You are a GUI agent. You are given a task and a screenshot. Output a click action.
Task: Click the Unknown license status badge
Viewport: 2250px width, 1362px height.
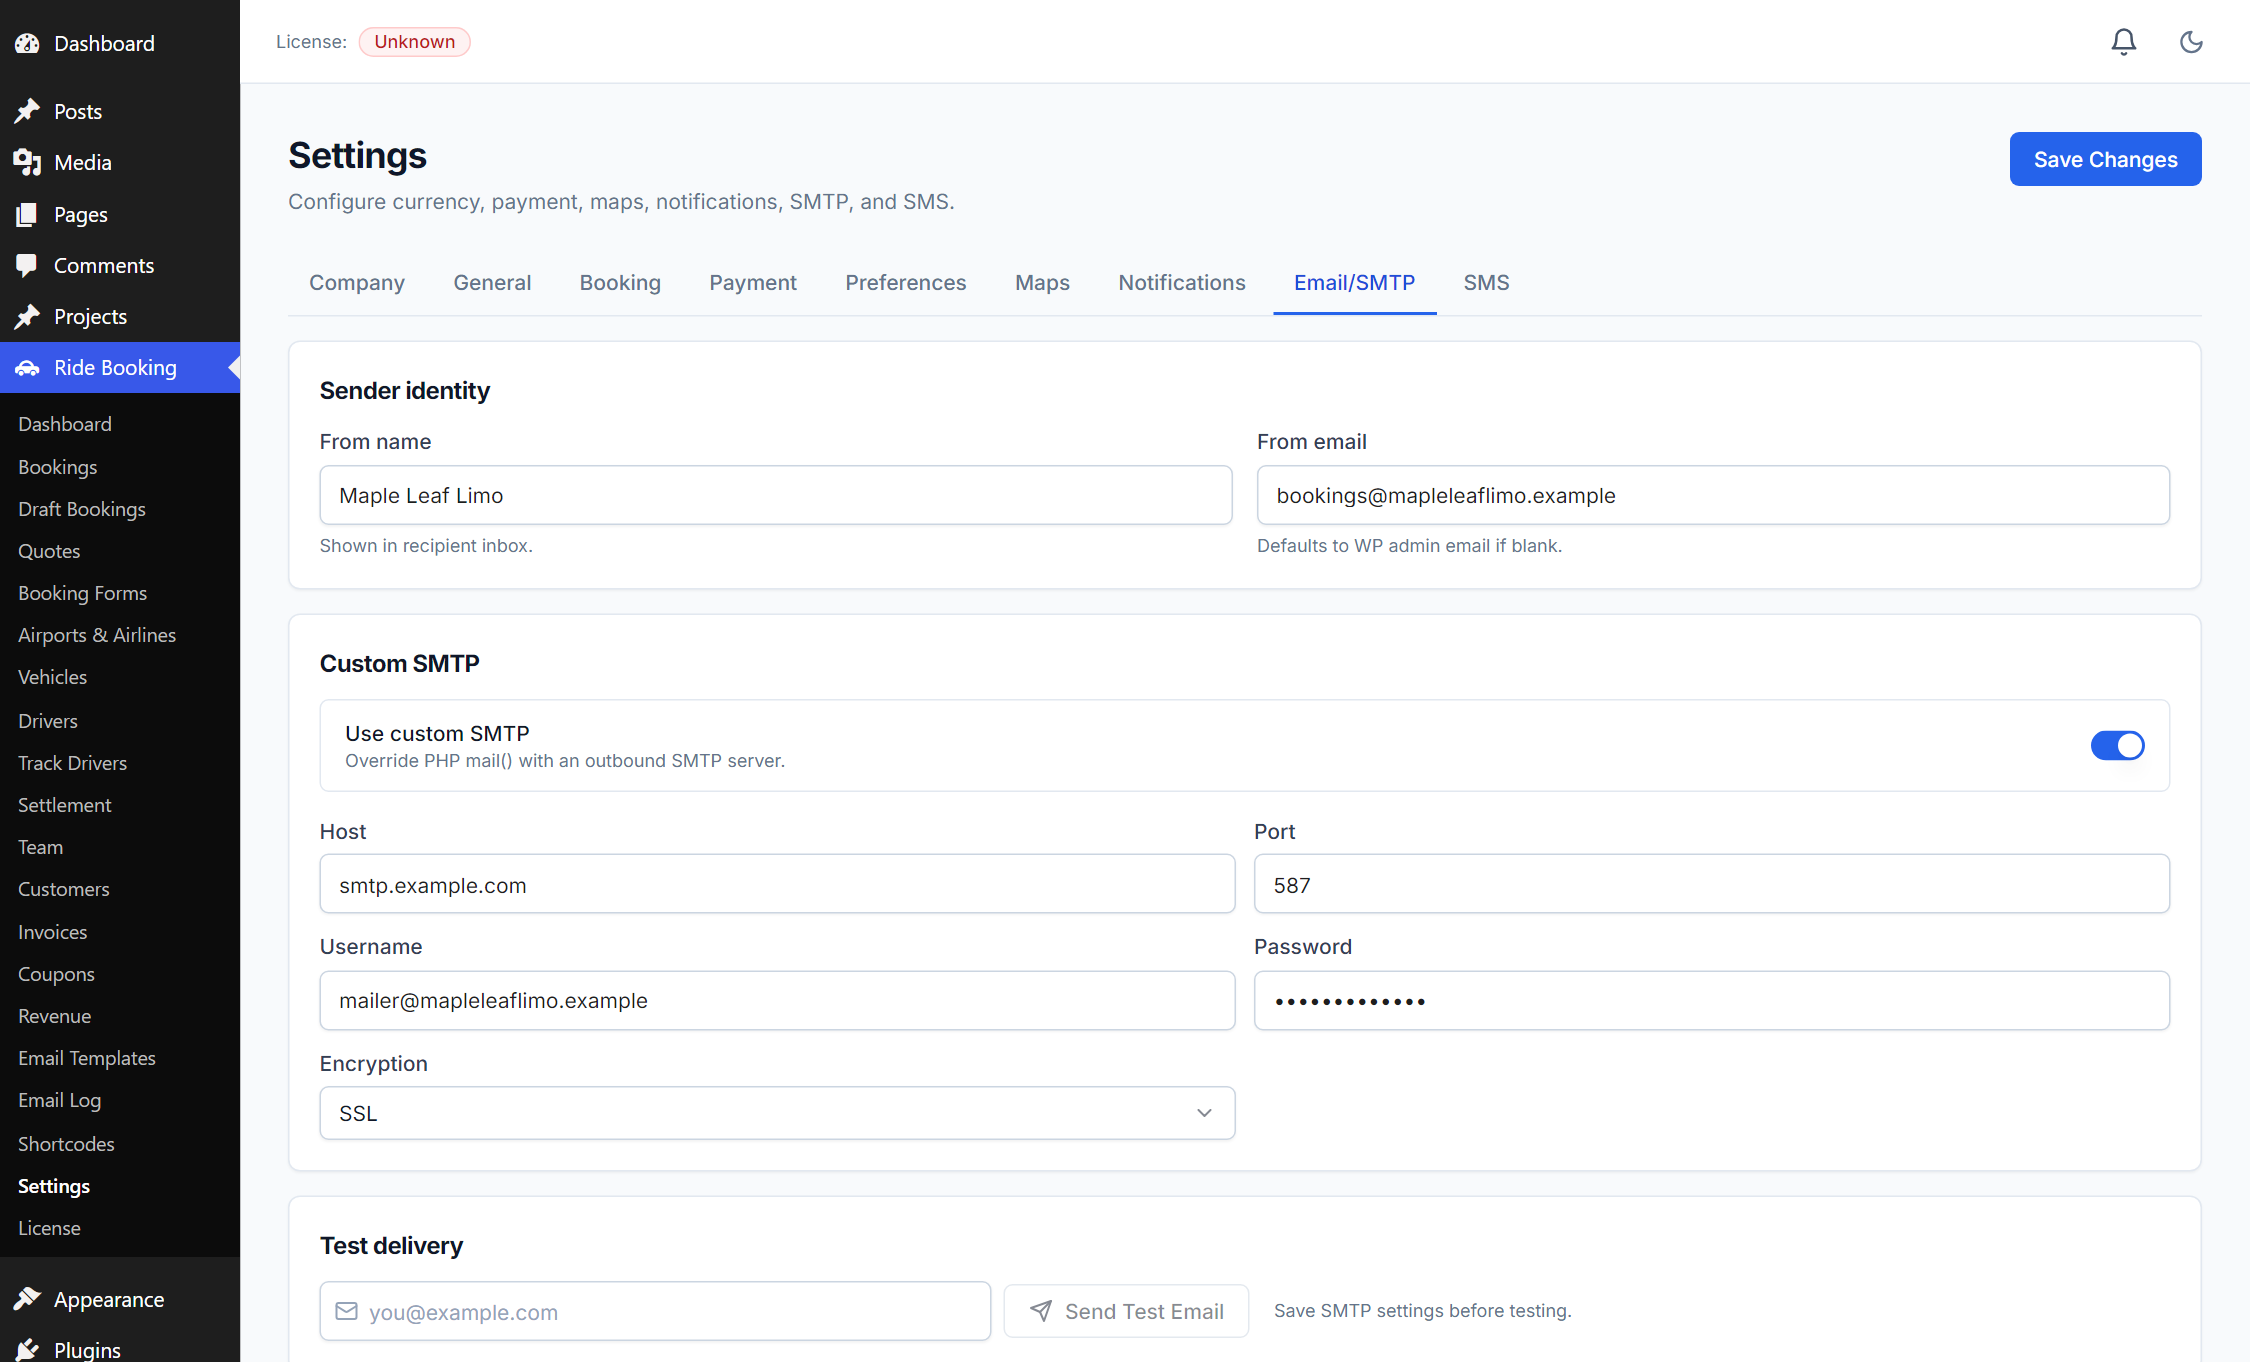(x=414, y=42)
